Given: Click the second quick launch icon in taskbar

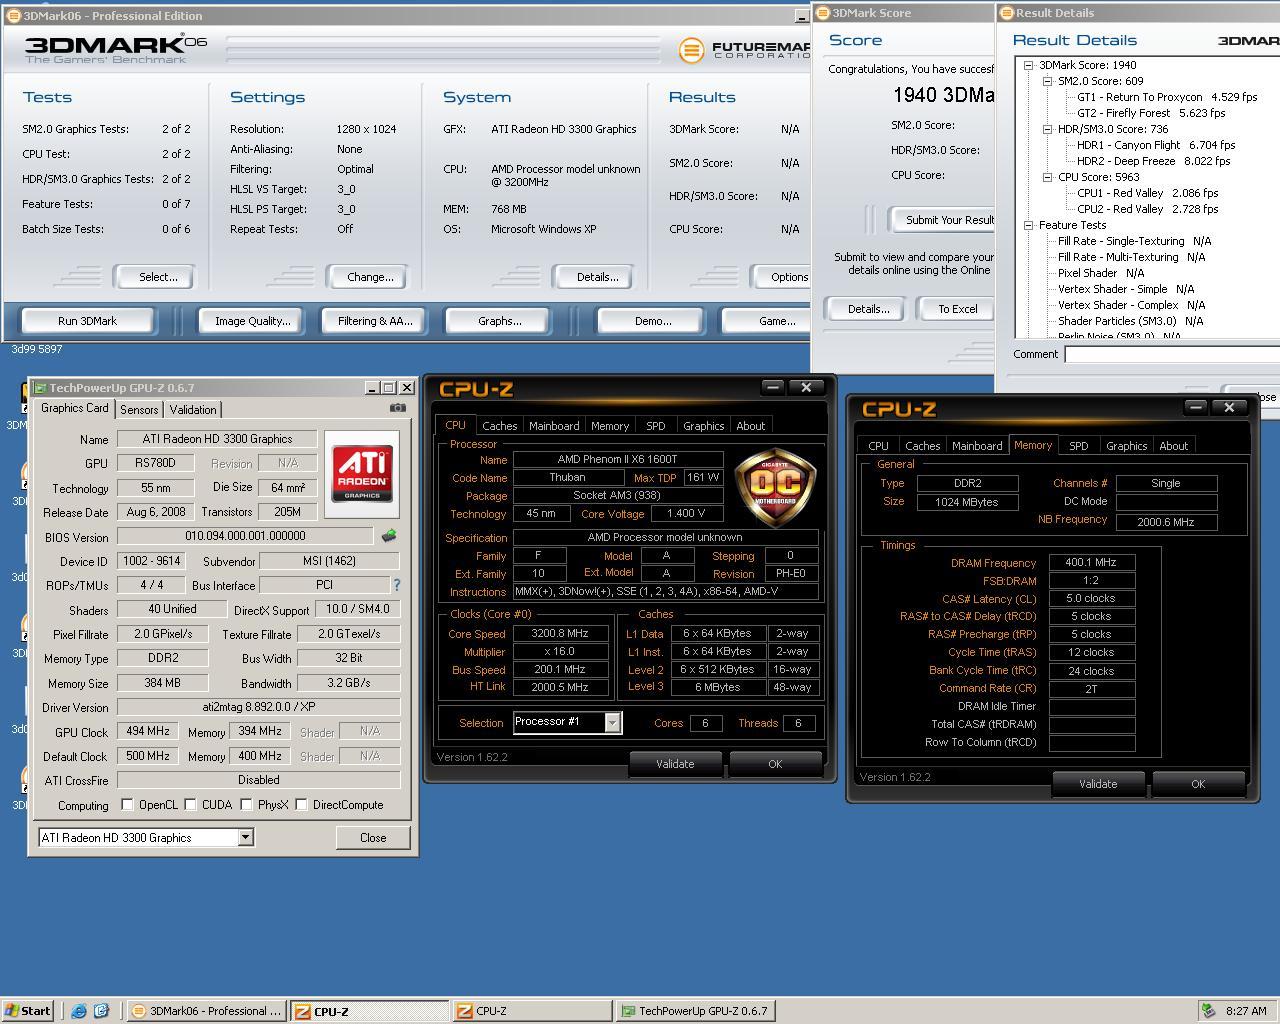Looking at the screenshot, I should pos(101,1011).
